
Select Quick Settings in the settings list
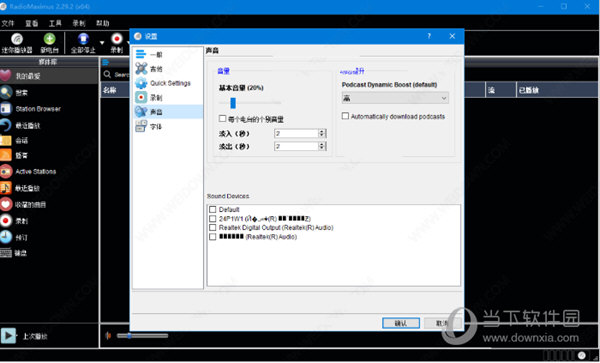(168, 83)
